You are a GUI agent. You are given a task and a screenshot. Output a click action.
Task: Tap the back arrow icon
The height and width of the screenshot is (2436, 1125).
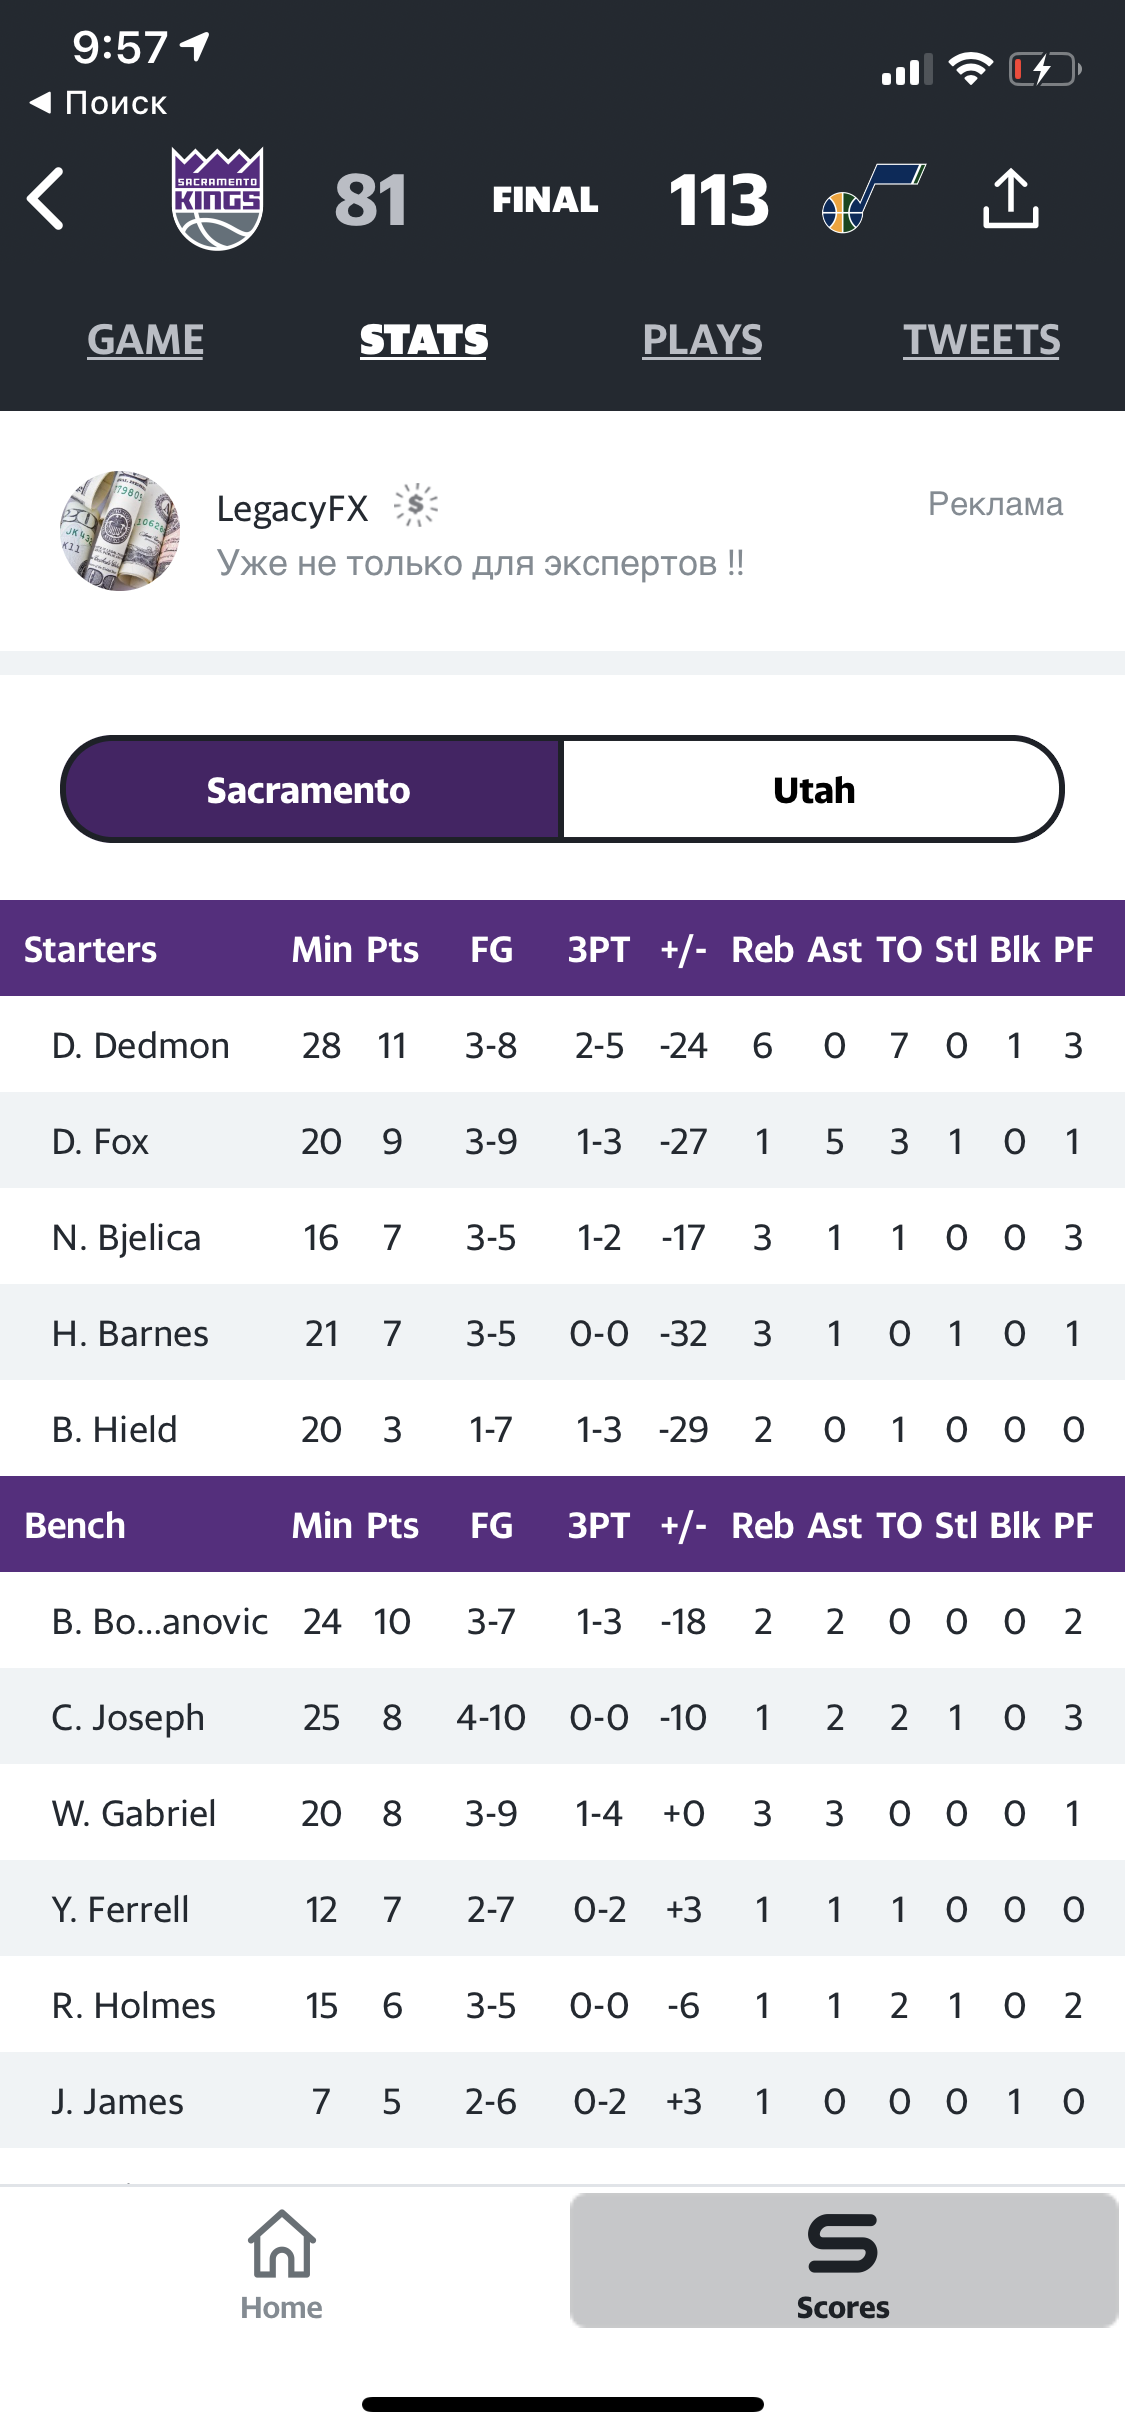[x=45, y=199]
